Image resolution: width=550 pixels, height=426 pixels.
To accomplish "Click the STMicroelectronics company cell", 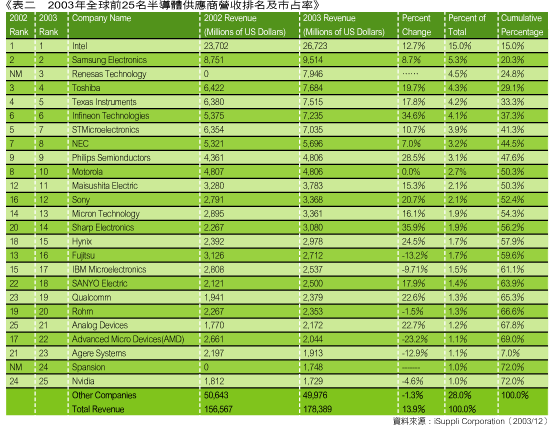I will click(105, 129).
